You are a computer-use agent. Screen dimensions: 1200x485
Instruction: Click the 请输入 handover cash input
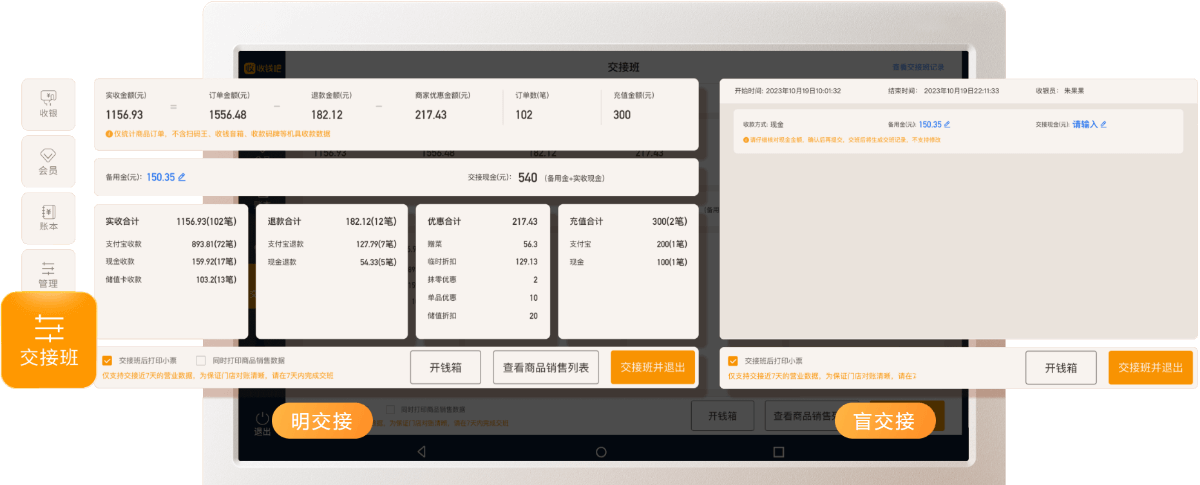coord(1085,125)
